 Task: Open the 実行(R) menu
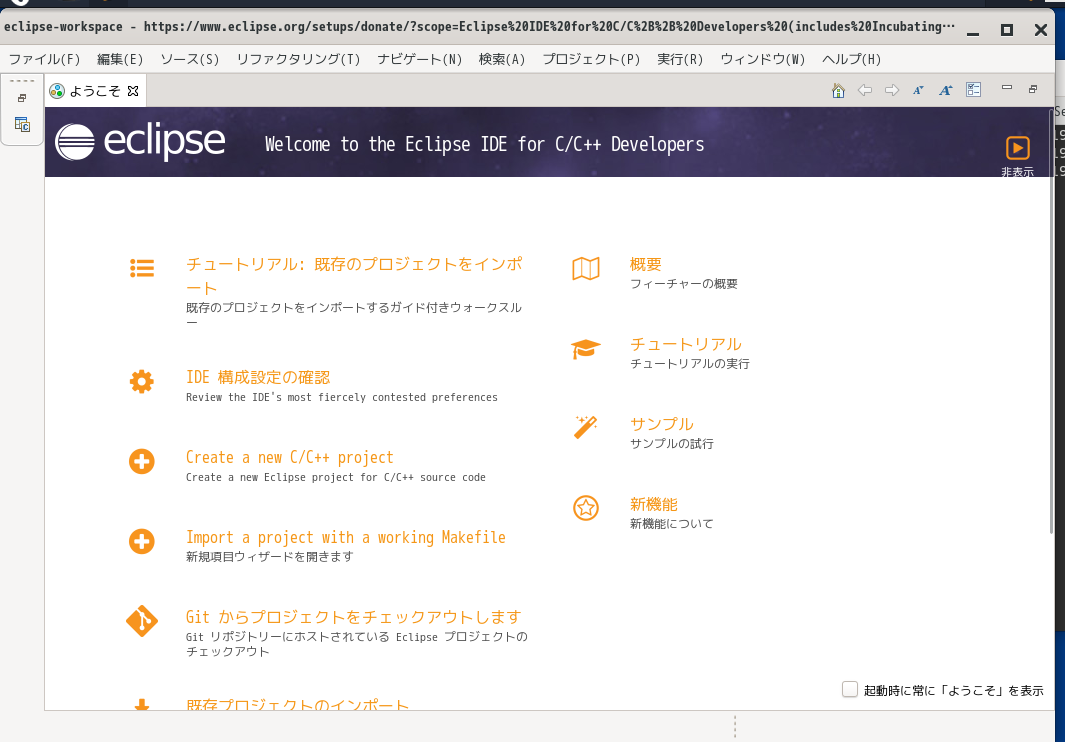pyautogui.click(x=680, y=59)
